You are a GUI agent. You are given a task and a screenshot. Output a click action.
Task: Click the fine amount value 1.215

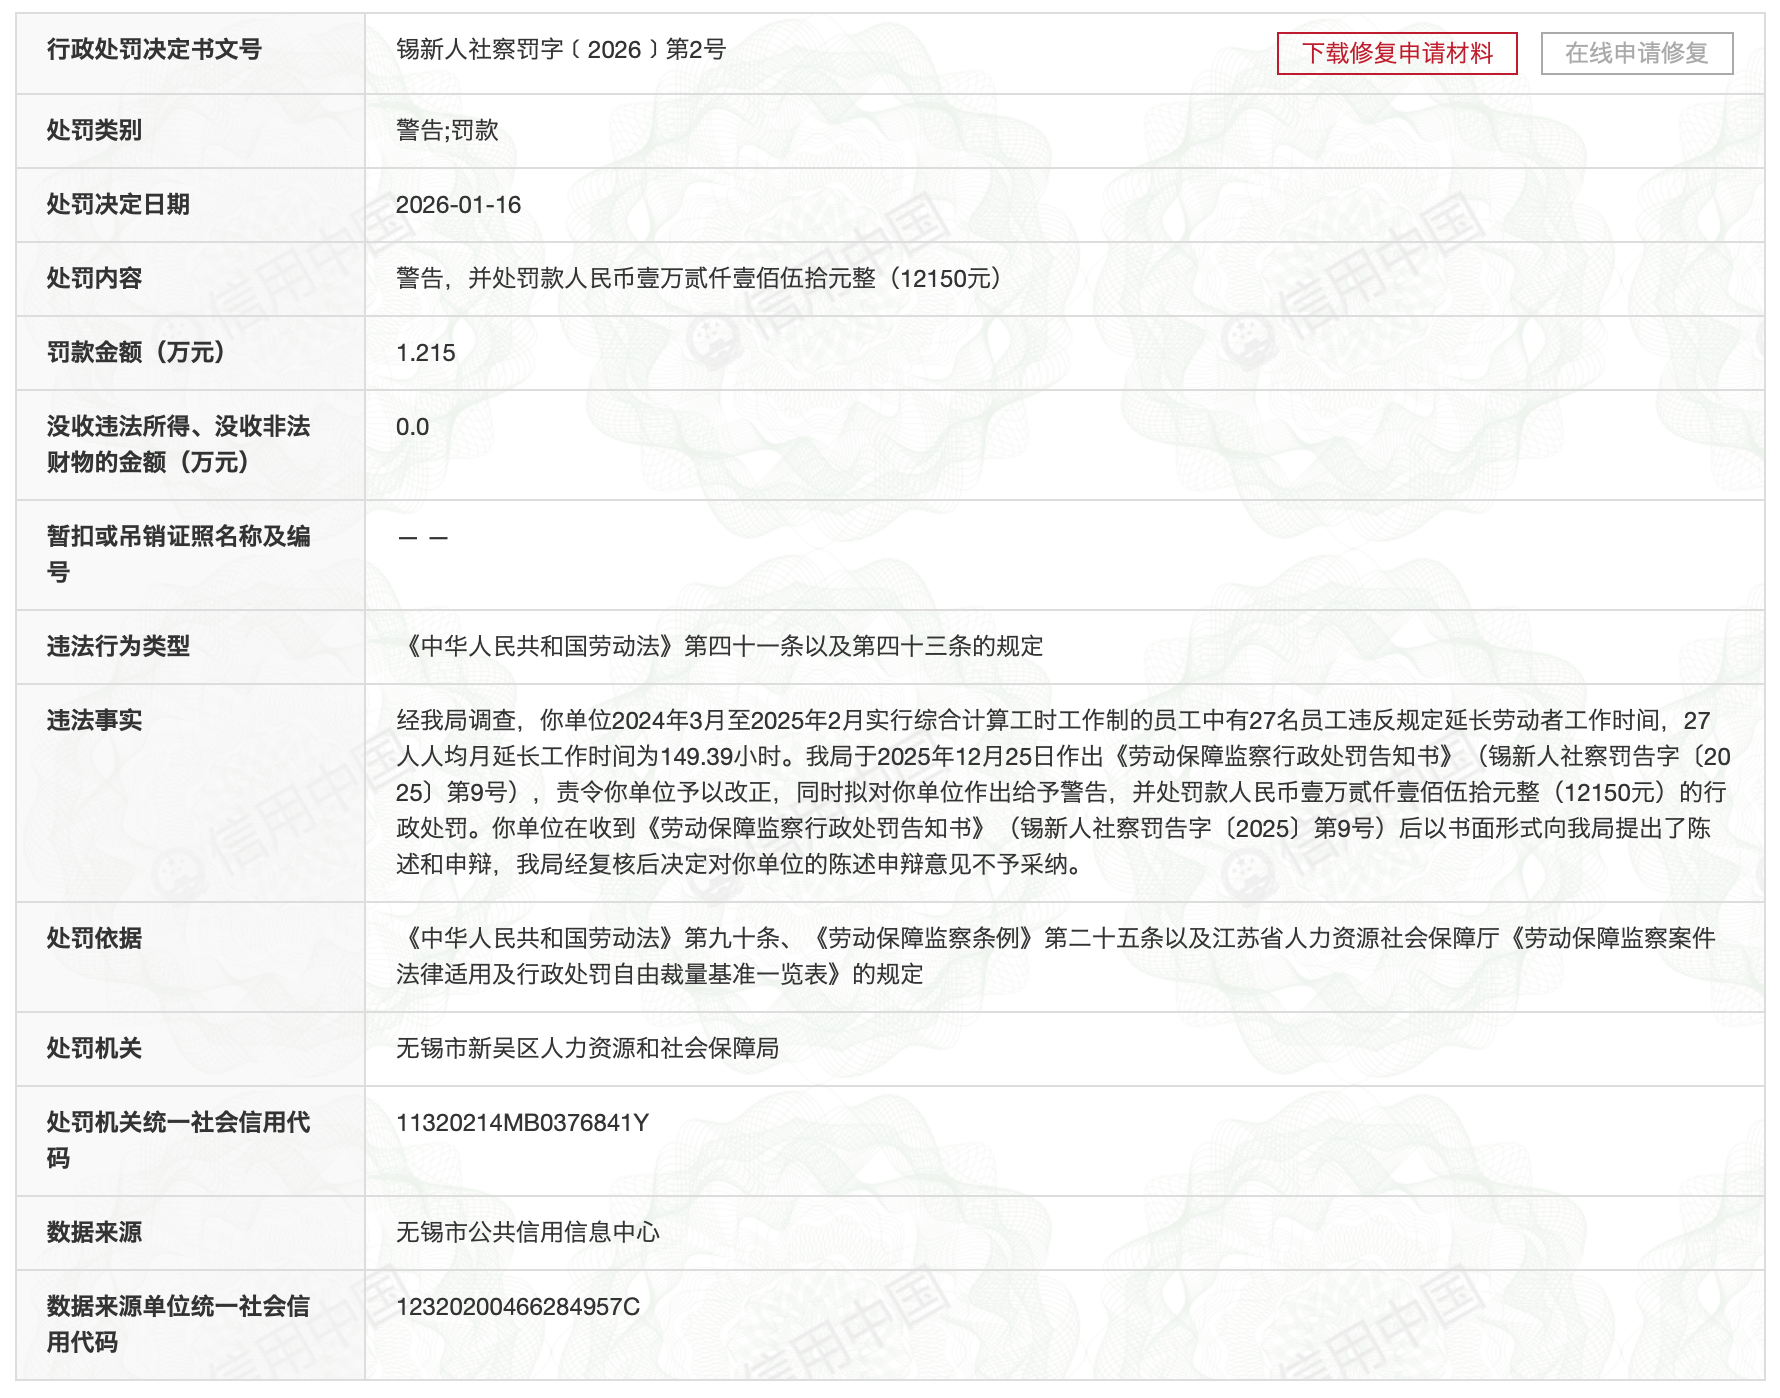(x=425, y=353)
